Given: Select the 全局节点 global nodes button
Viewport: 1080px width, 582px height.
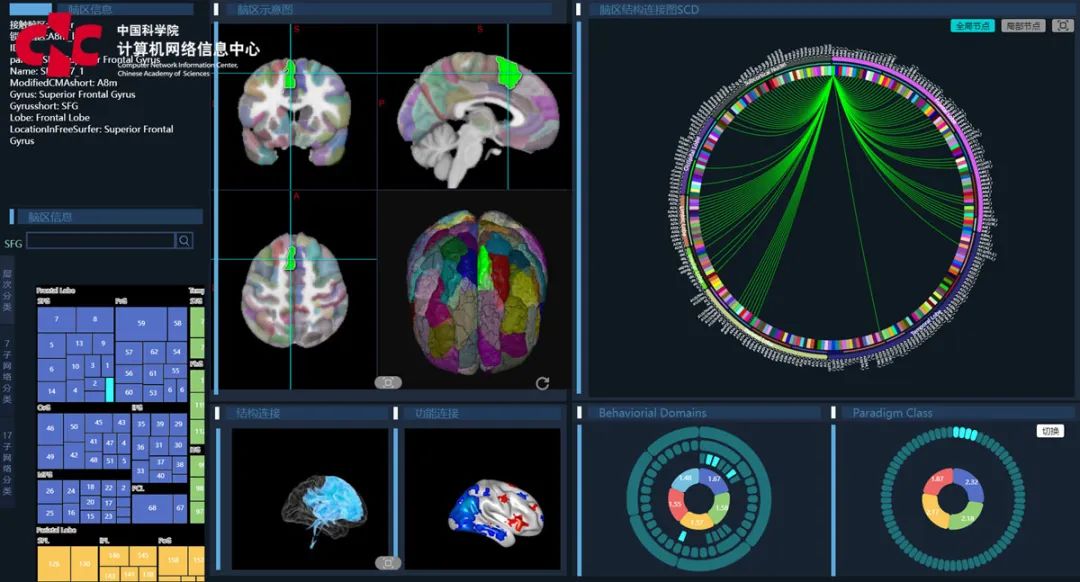Looking at the screenshot, I should [972, 25].
